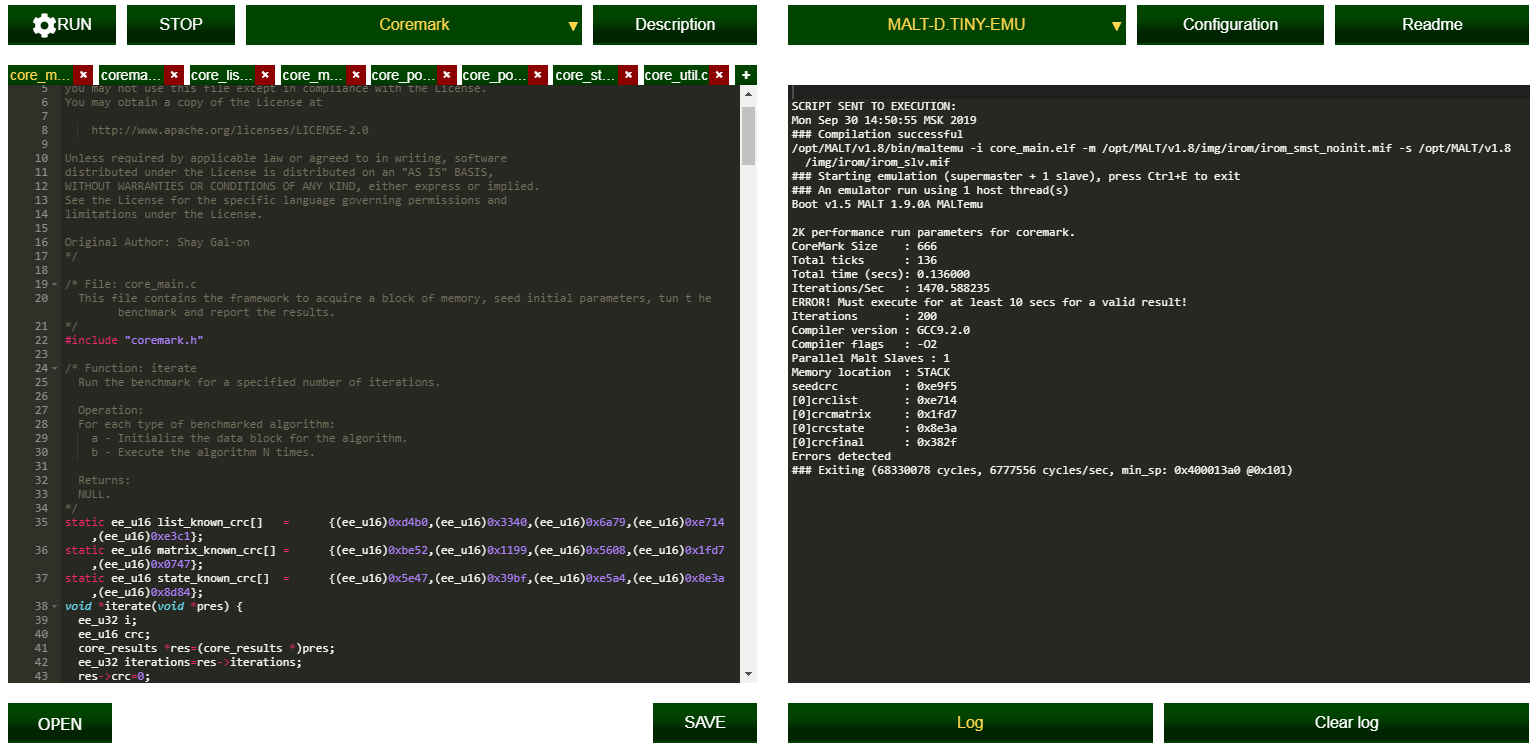Switch to the core_util.c tab
The image size is (1537, 748).
pos(676,75)
